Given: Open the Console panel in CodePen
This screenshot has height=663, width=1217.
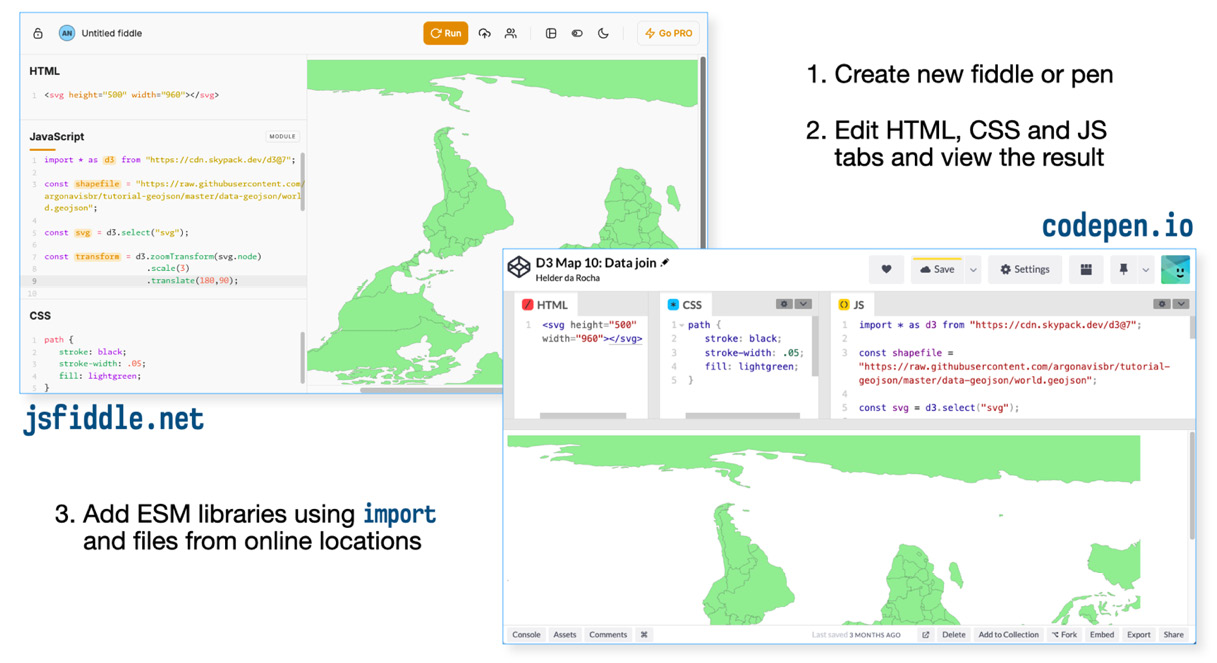Looking at the screenshot, I should point(526,635).
